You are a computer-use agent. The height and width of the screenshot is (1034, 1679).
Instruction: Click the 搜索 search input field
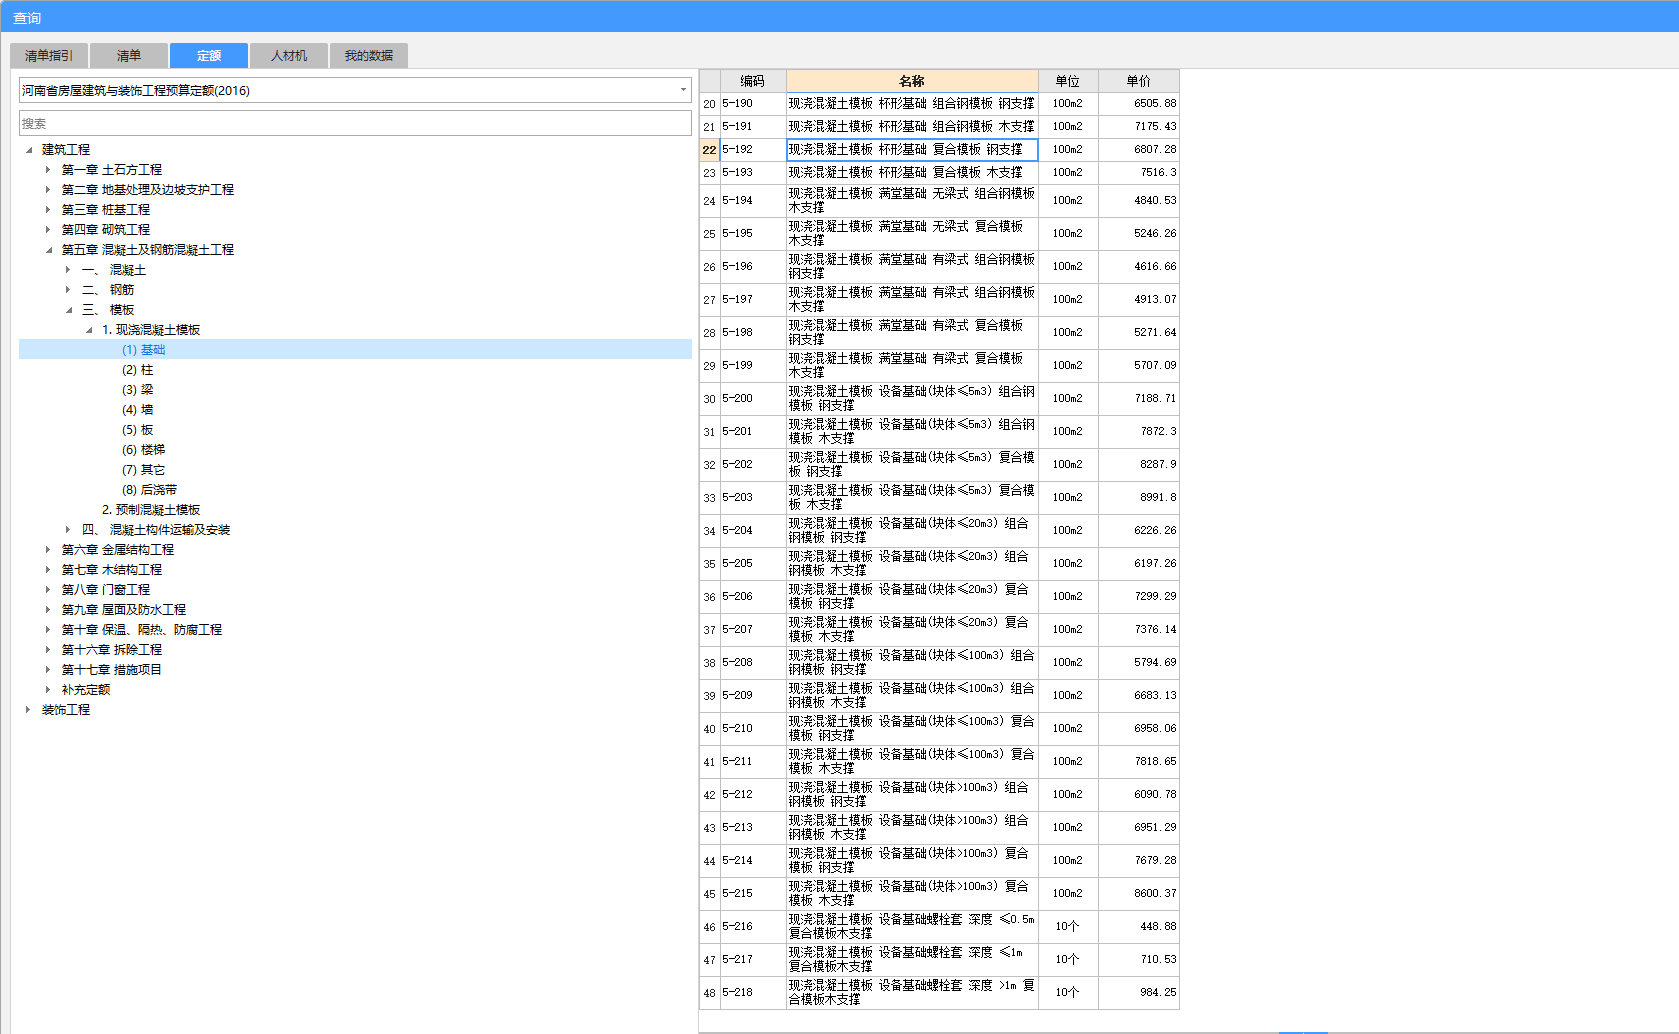[355, 123]
